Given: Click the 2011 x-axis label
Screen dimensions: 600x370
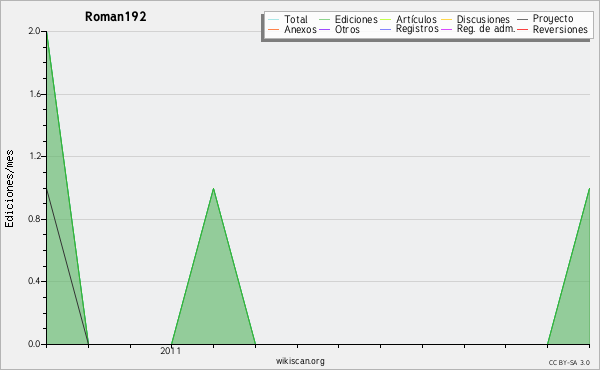Looking at the screenshot, I should coord(170,351).
